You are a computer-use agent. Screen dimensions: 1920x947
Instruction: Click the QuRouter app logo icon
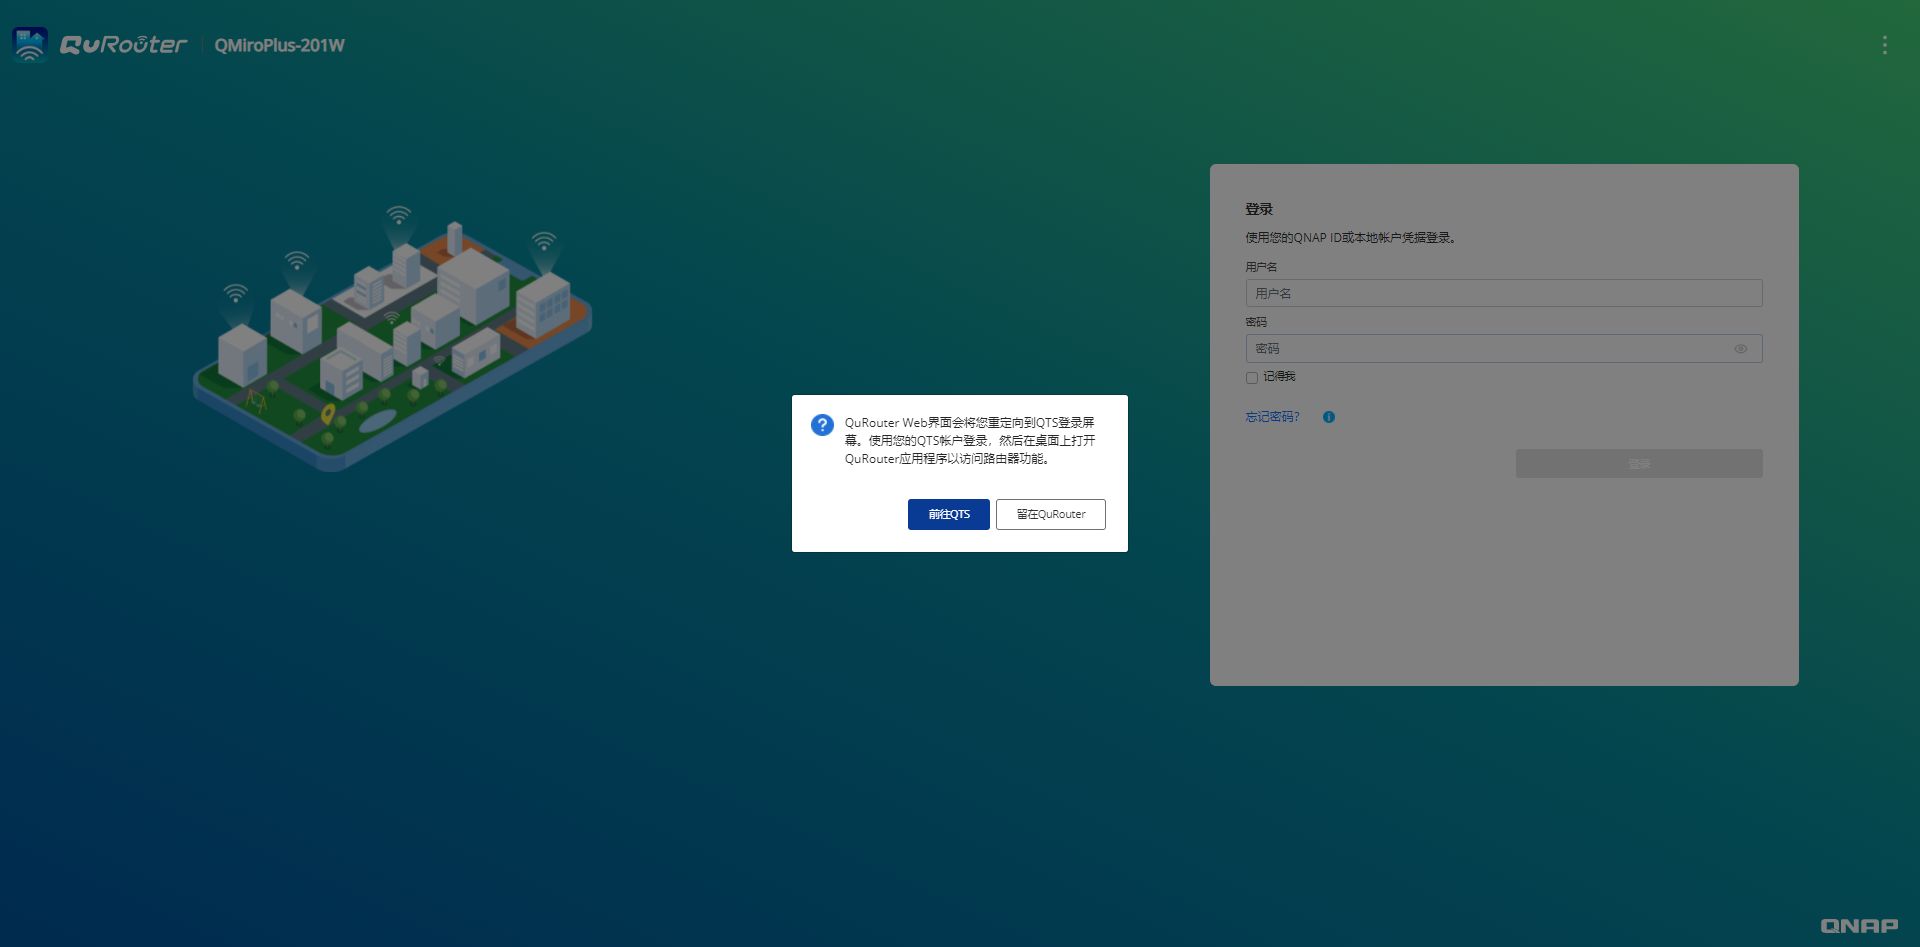[30, 45]
